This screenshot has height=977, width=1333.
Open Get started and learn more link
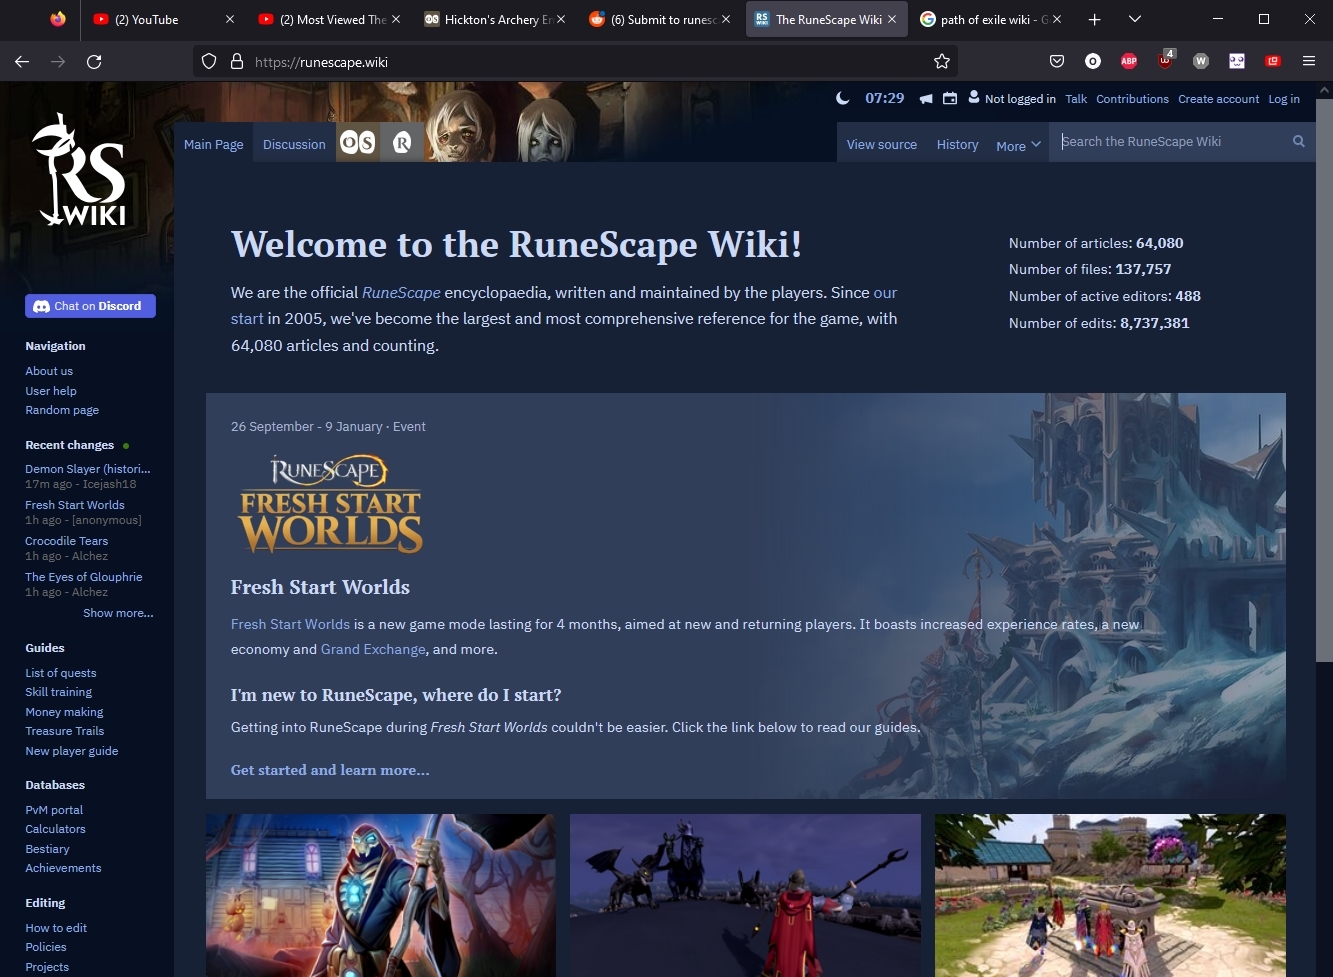pos(330,770)
